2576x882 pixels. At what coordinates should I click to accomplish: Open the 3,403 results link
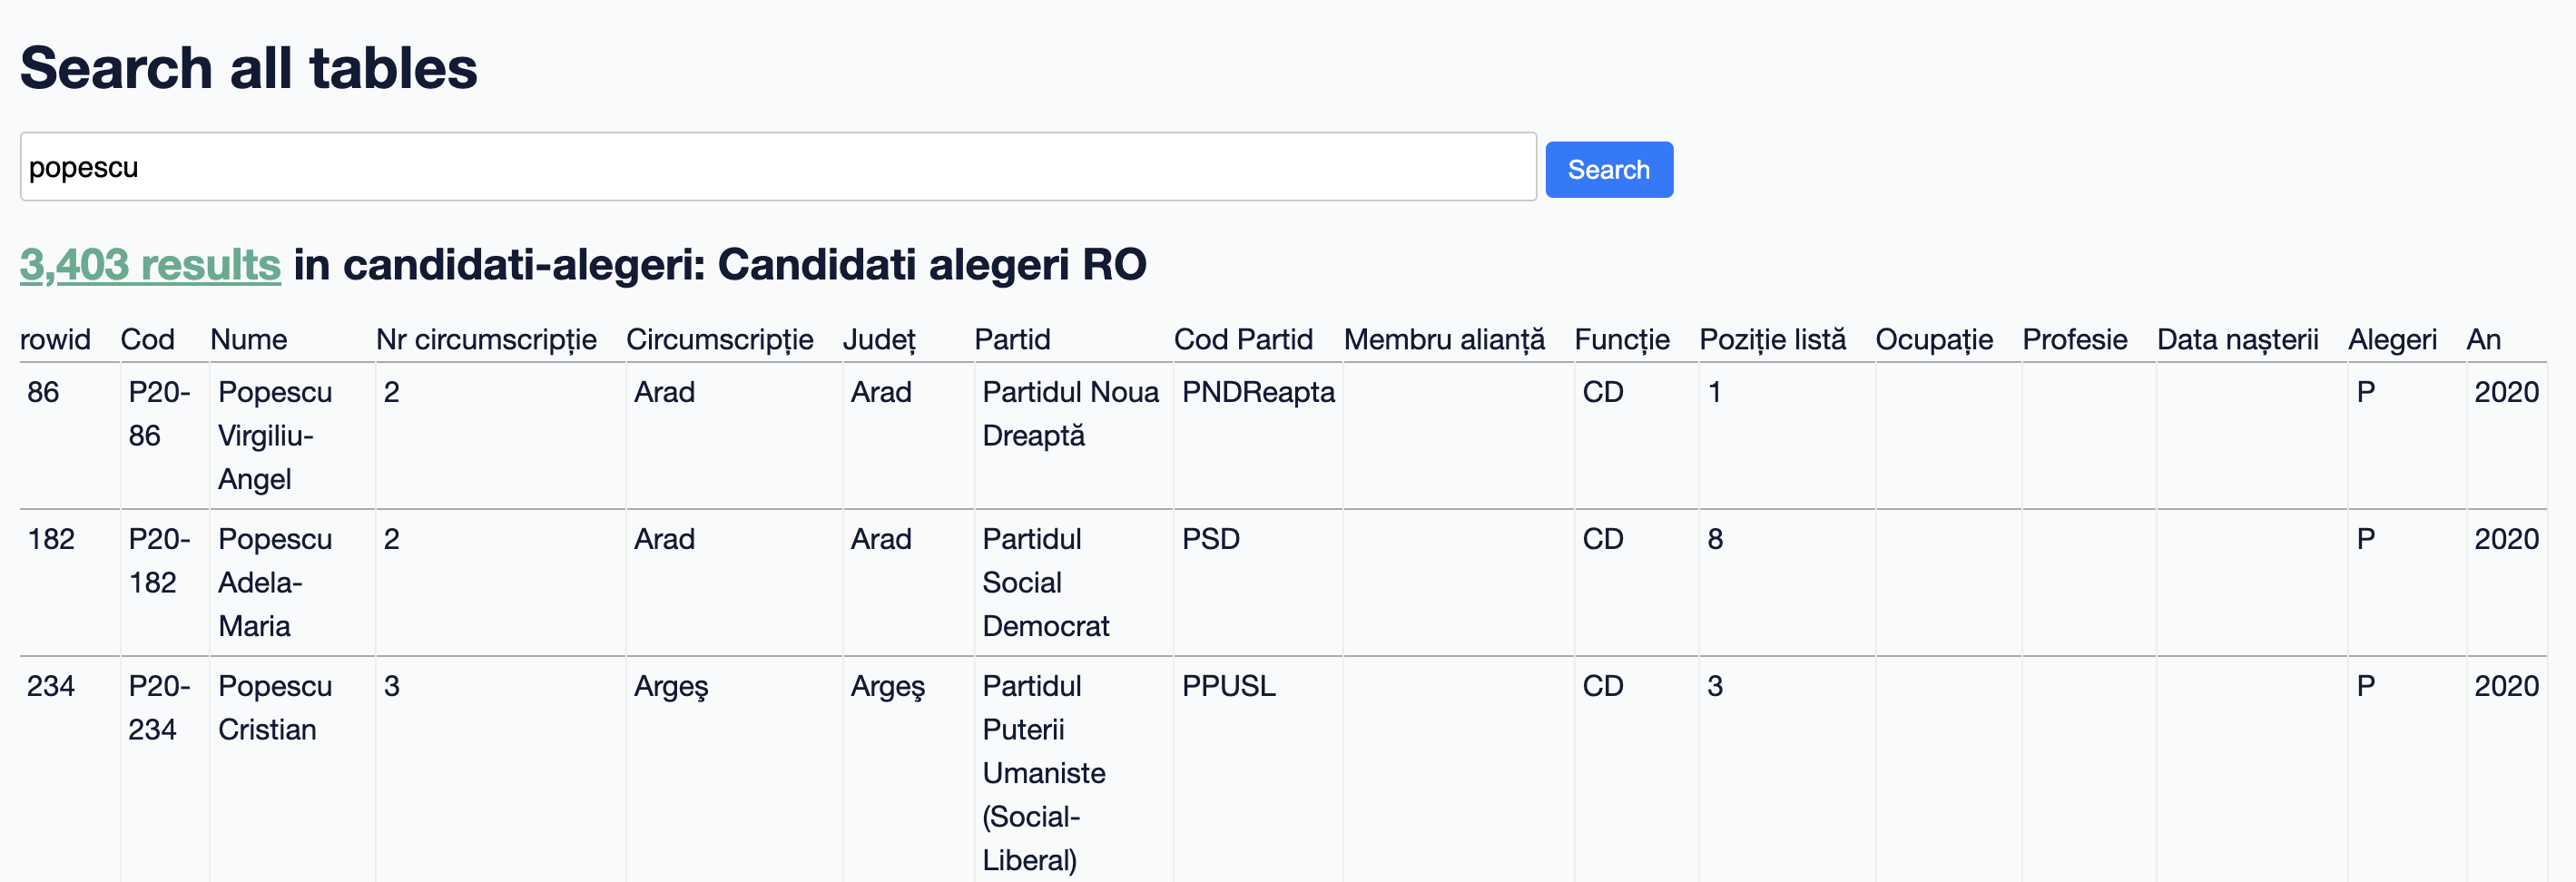coord(150,264)
